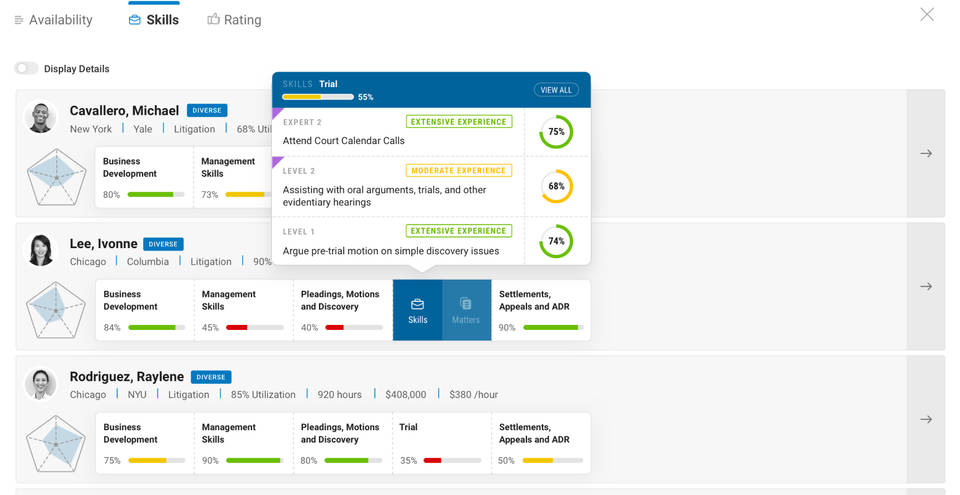Click the DIVERSE badge next to Cavallero

(207, 110)
